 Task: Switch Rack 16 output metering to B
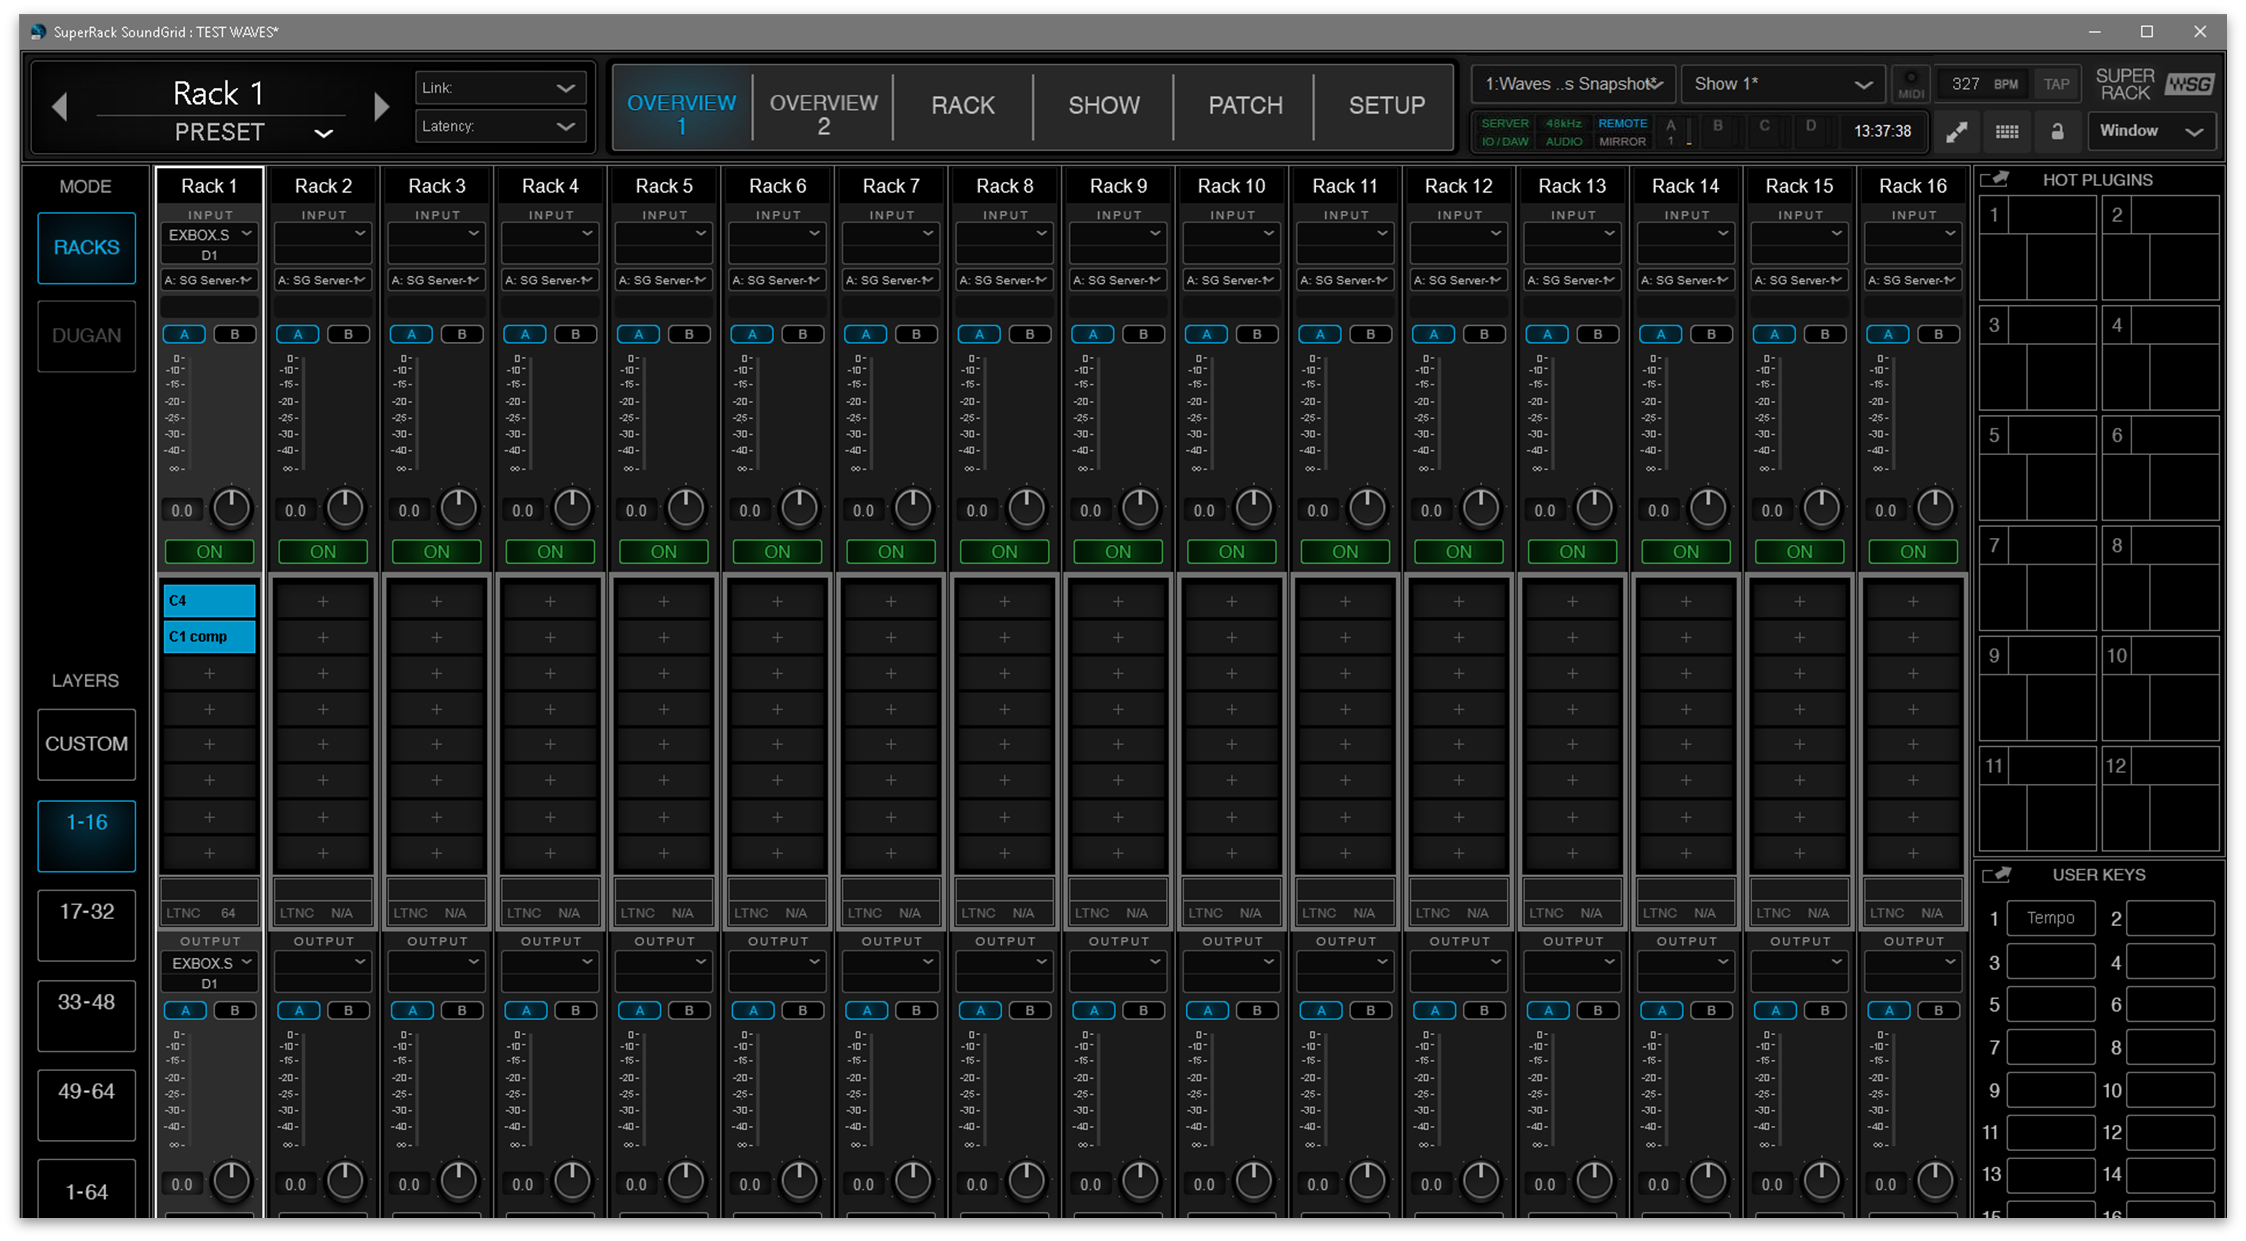coord(1939,1010)
